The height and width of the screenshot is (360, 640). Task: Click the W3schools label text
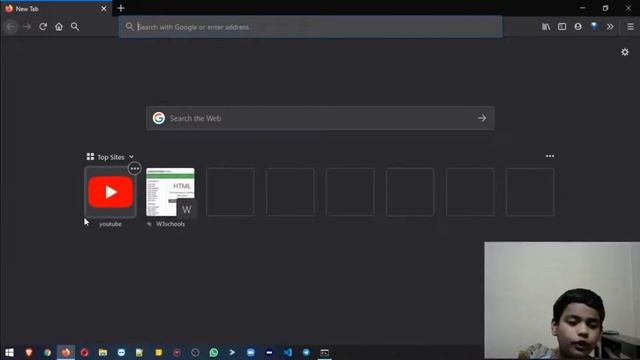pos(170,224)
